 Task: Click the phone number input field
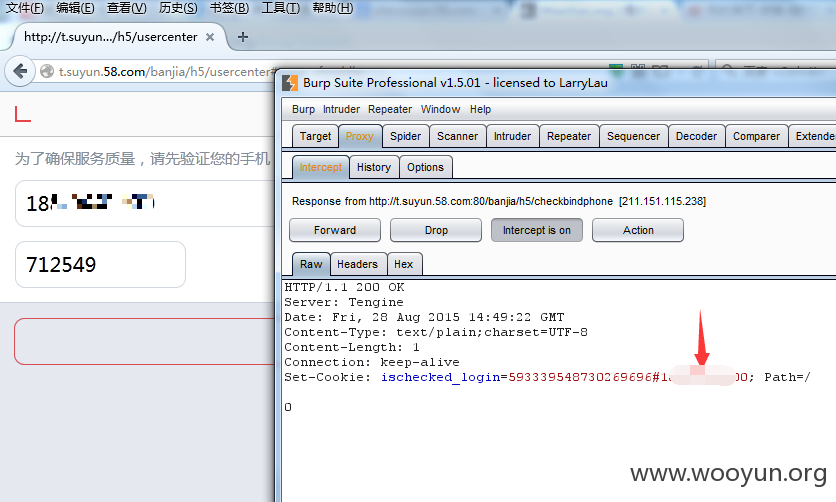tap(145, 204)
